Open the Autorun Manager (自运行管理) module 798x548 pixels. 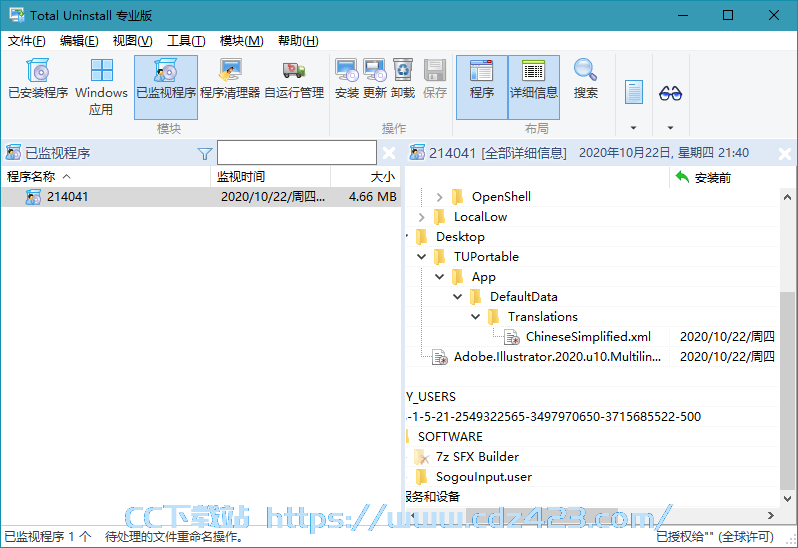pyautogui.click(x=294, y=79)
